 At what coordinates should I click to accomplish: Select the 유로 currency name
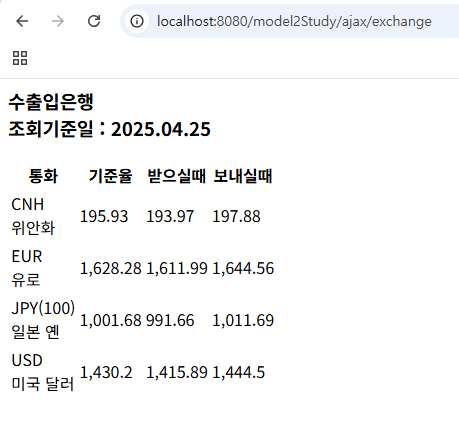(x=26, y=280)
